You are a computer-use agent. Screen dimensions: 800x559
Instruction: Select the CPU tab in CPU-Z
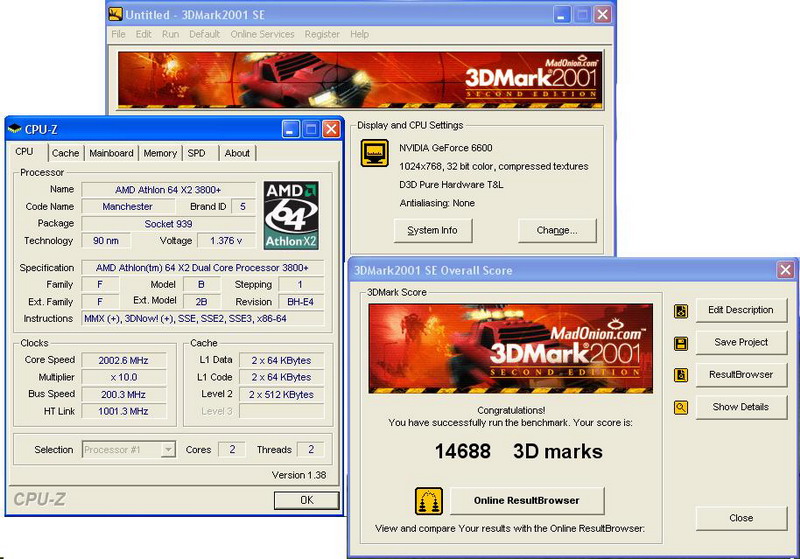pyautogui.click(x=24, y=151)
